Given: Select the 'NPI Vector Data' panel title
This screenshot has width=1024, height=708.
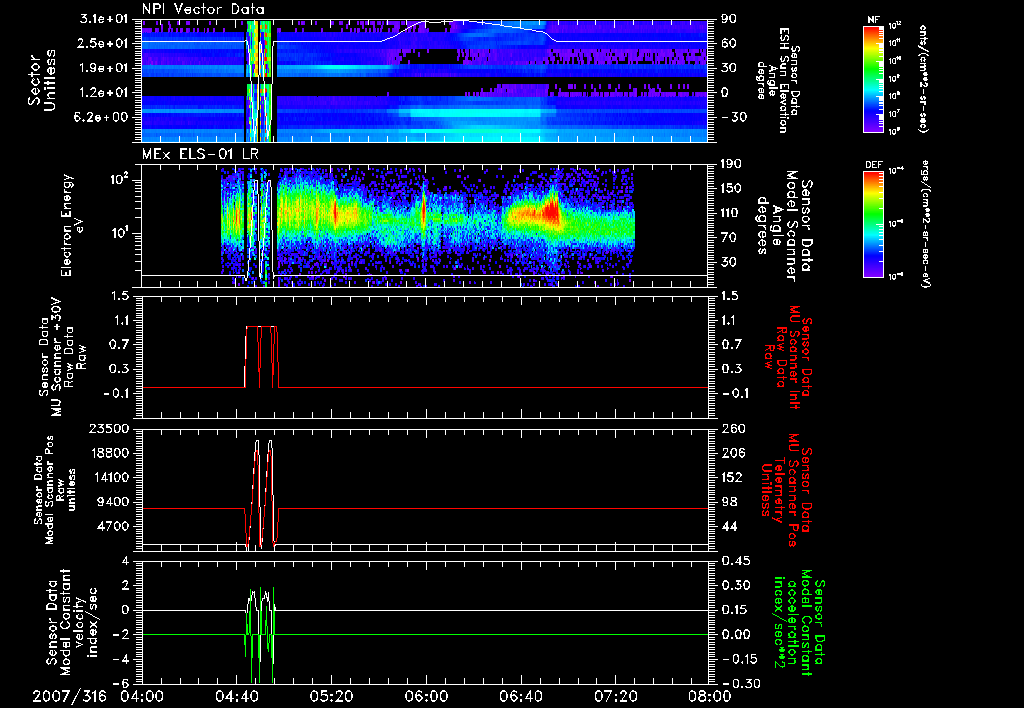Looking at the screenshot, I should 204,9.
